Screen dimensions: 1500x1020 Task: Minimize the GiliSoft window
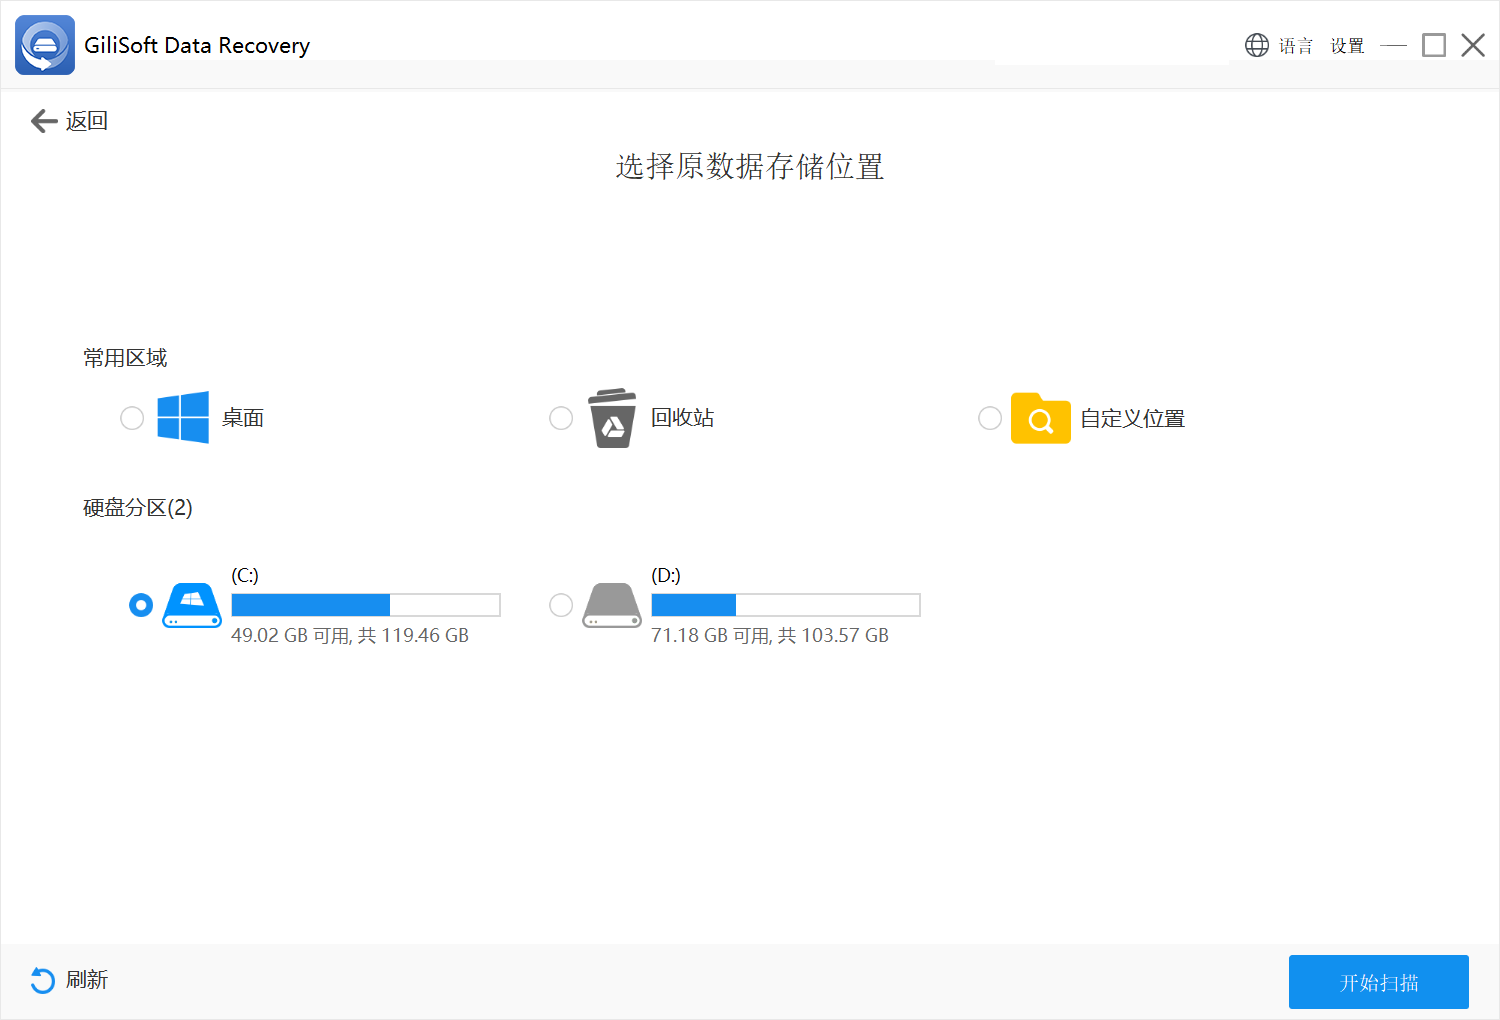tap(1393, 45)
